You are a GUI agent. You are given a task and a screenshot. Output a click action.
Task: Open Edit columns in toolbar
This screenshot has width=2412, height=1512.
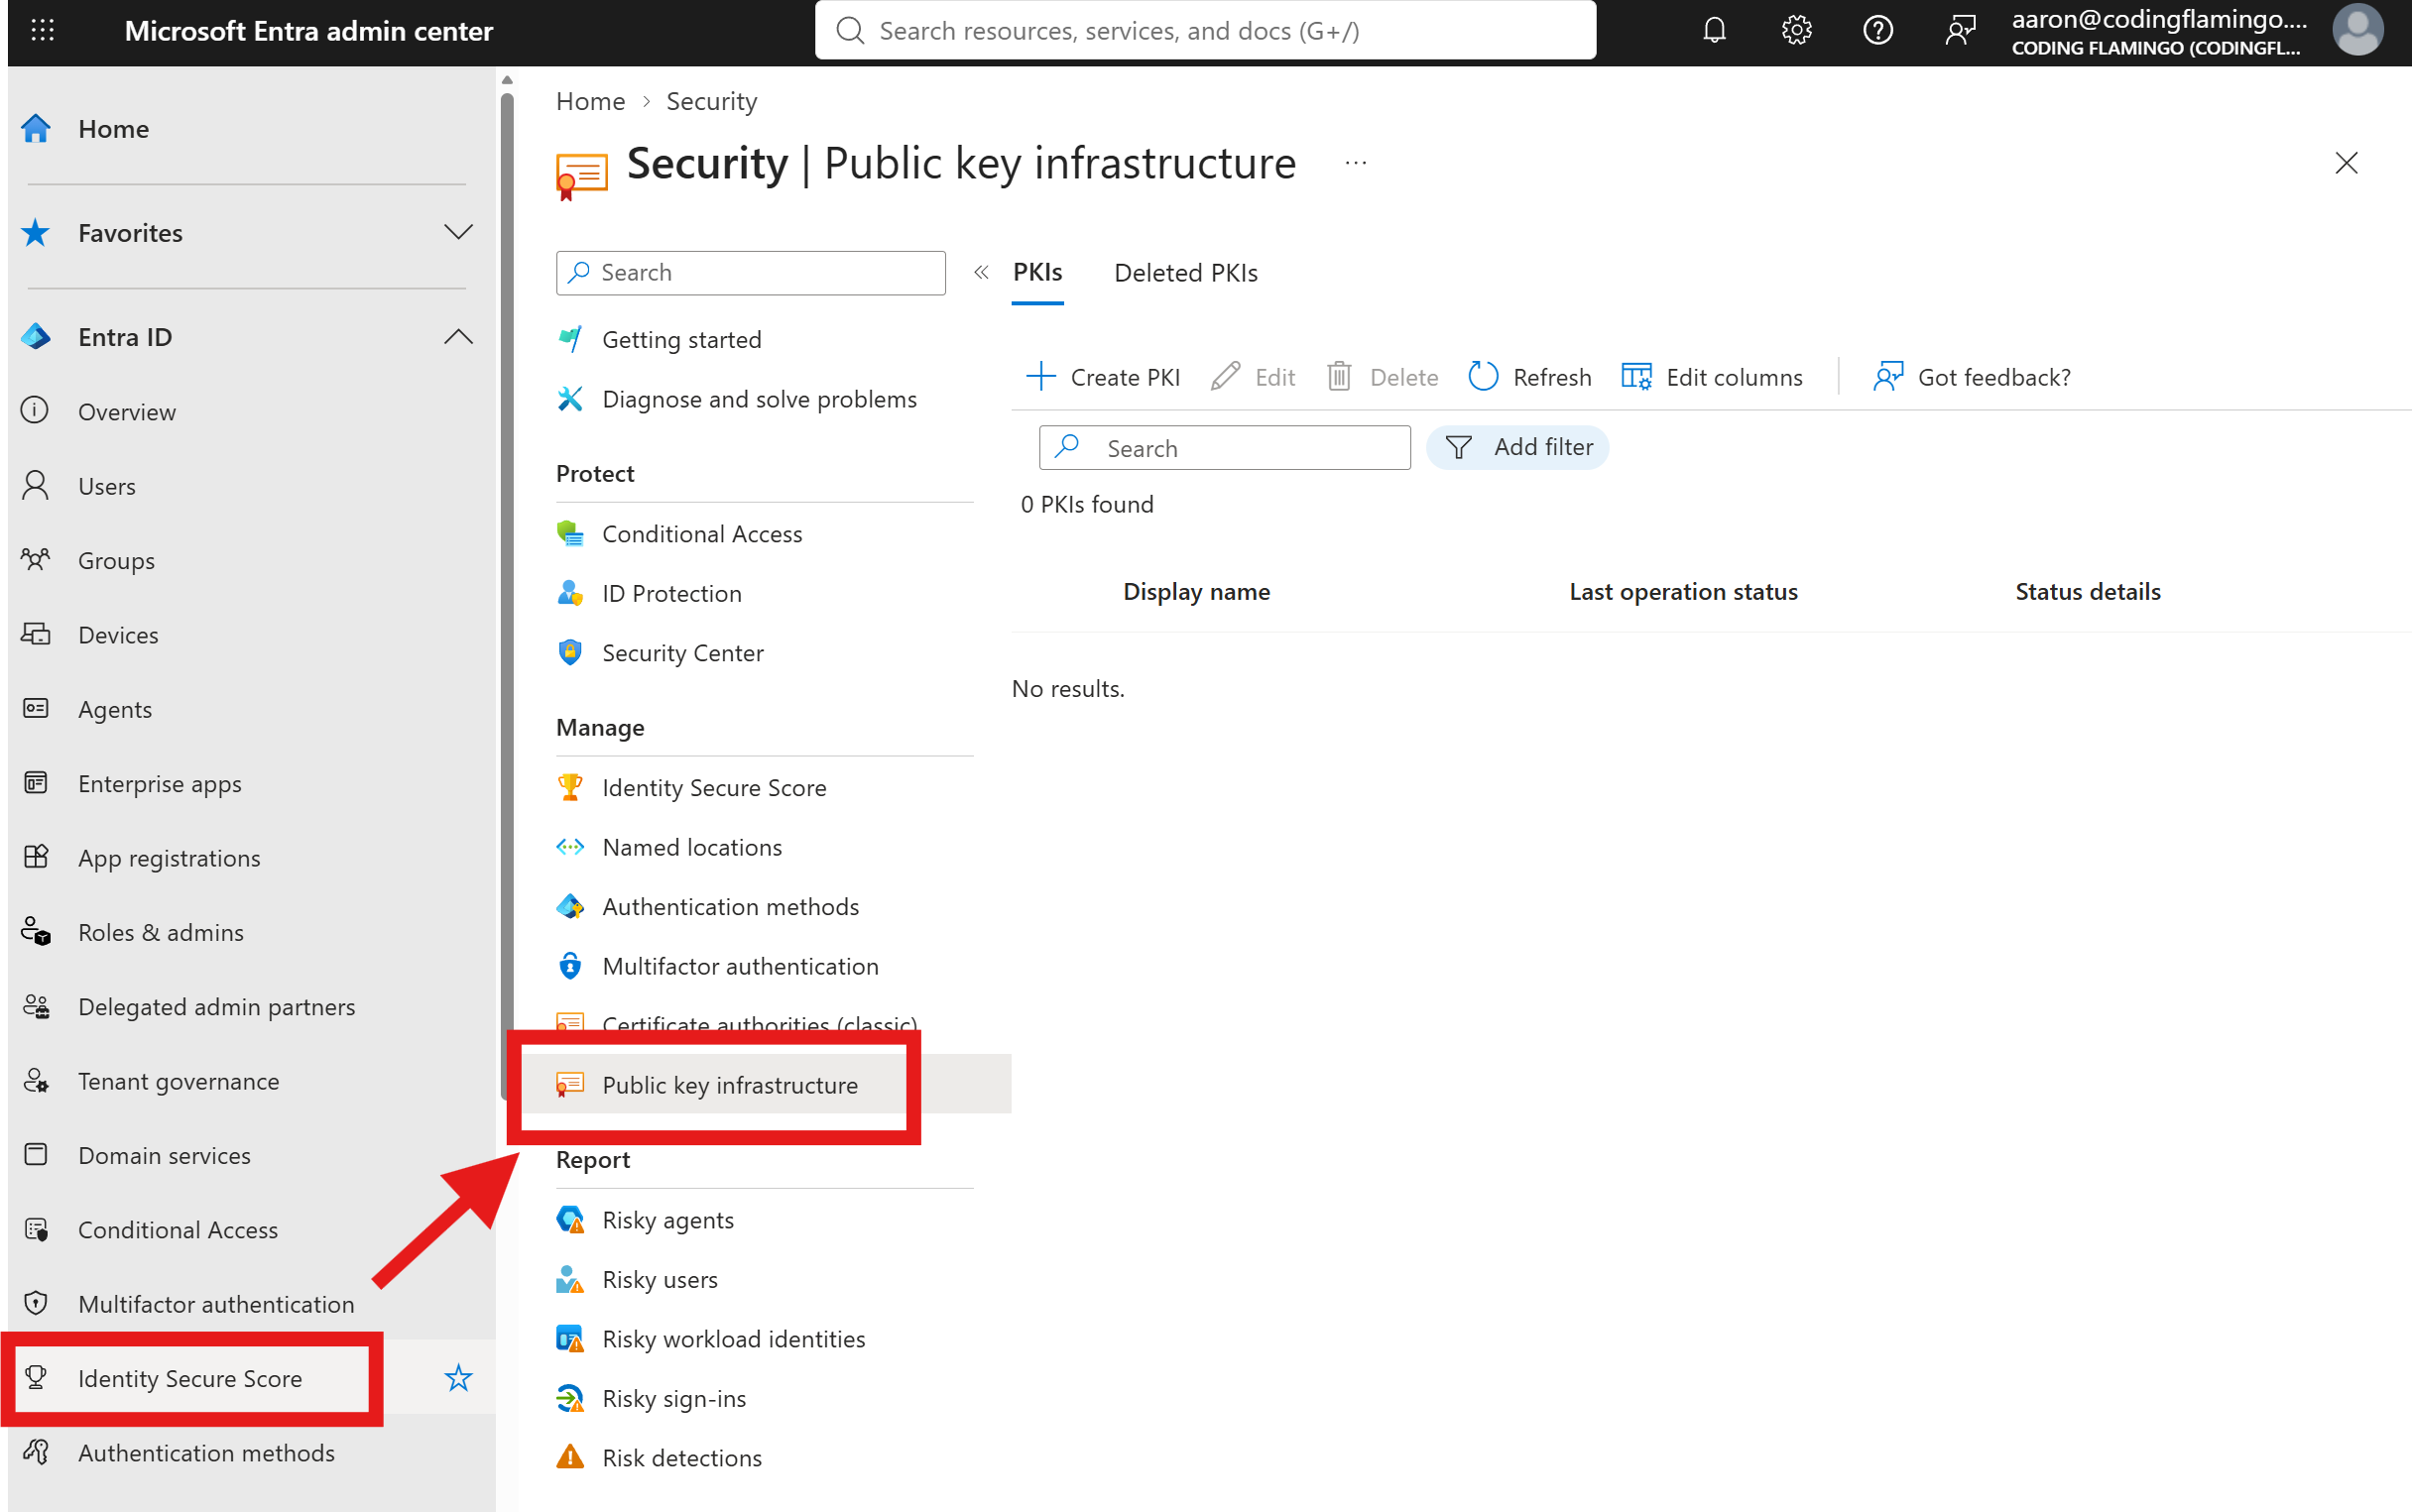pyautogui.click(x=1712, y=377)
